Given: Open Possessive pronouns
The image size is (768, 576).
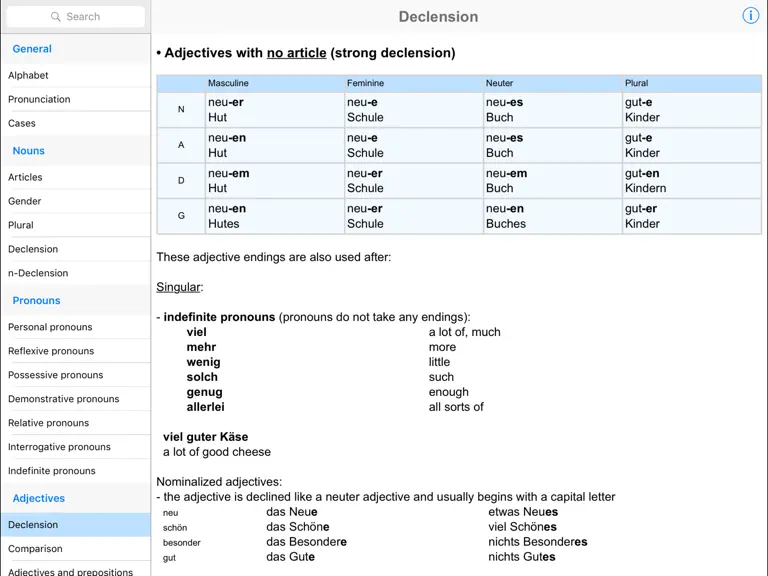Looking at the screenshot, I should point(75,375).
